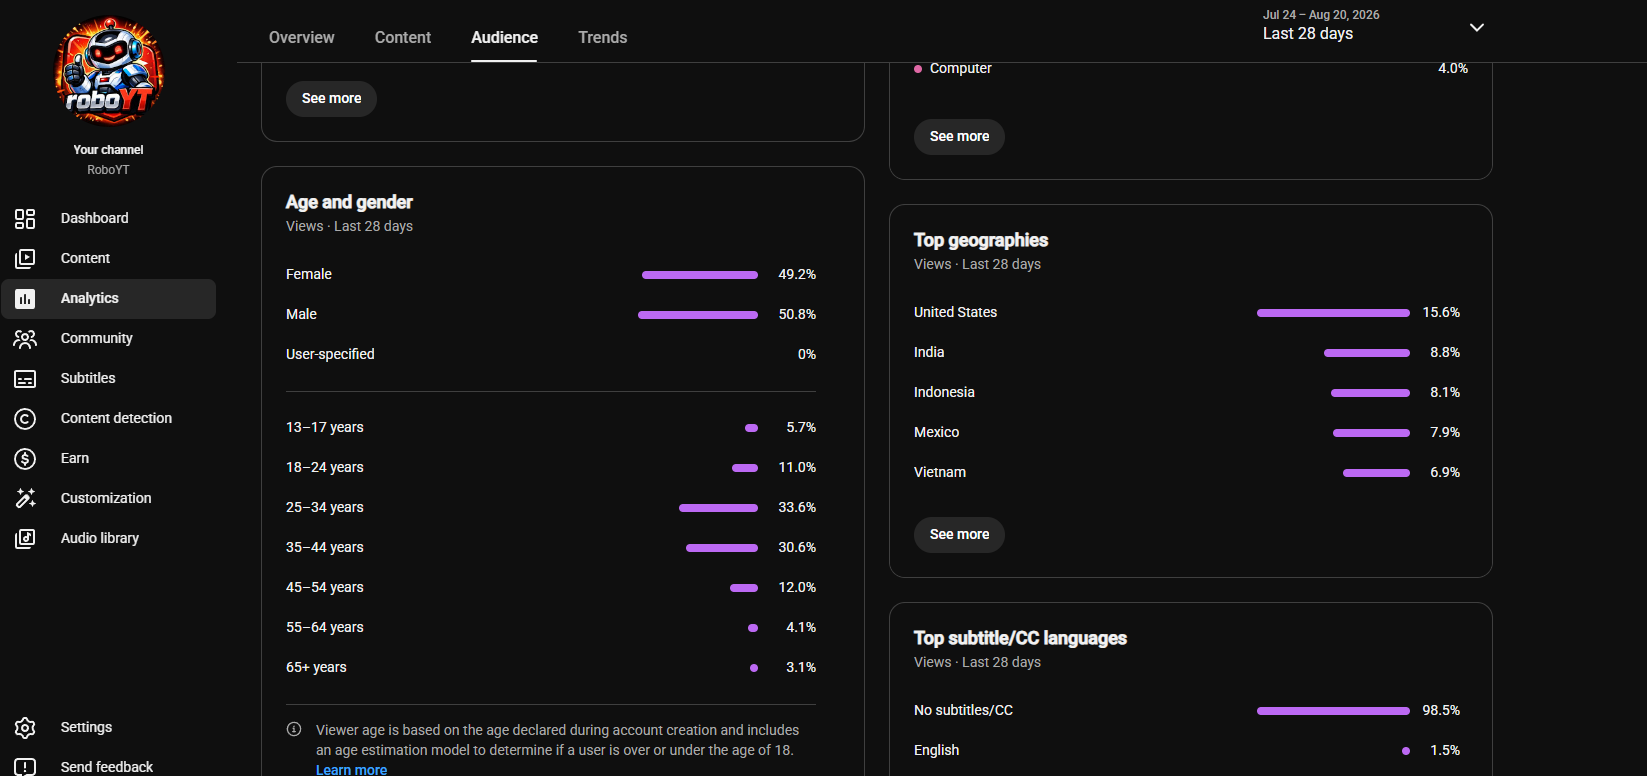The image size is (1647, 776).
Task: Click See more above Age and gender card
Action: pyautogui.click(x=331, y=99)
